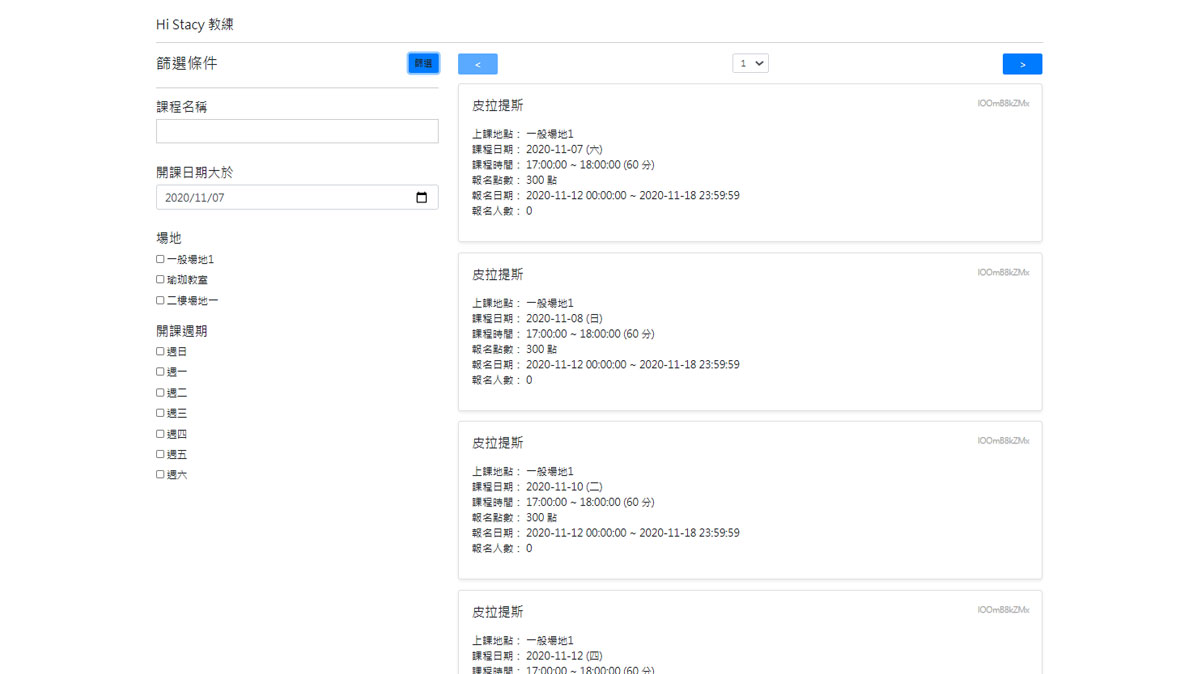1200x674 pixels.
Task: Click the 課程日期 2020-11-10 (二) line
Action: point(537,486)
